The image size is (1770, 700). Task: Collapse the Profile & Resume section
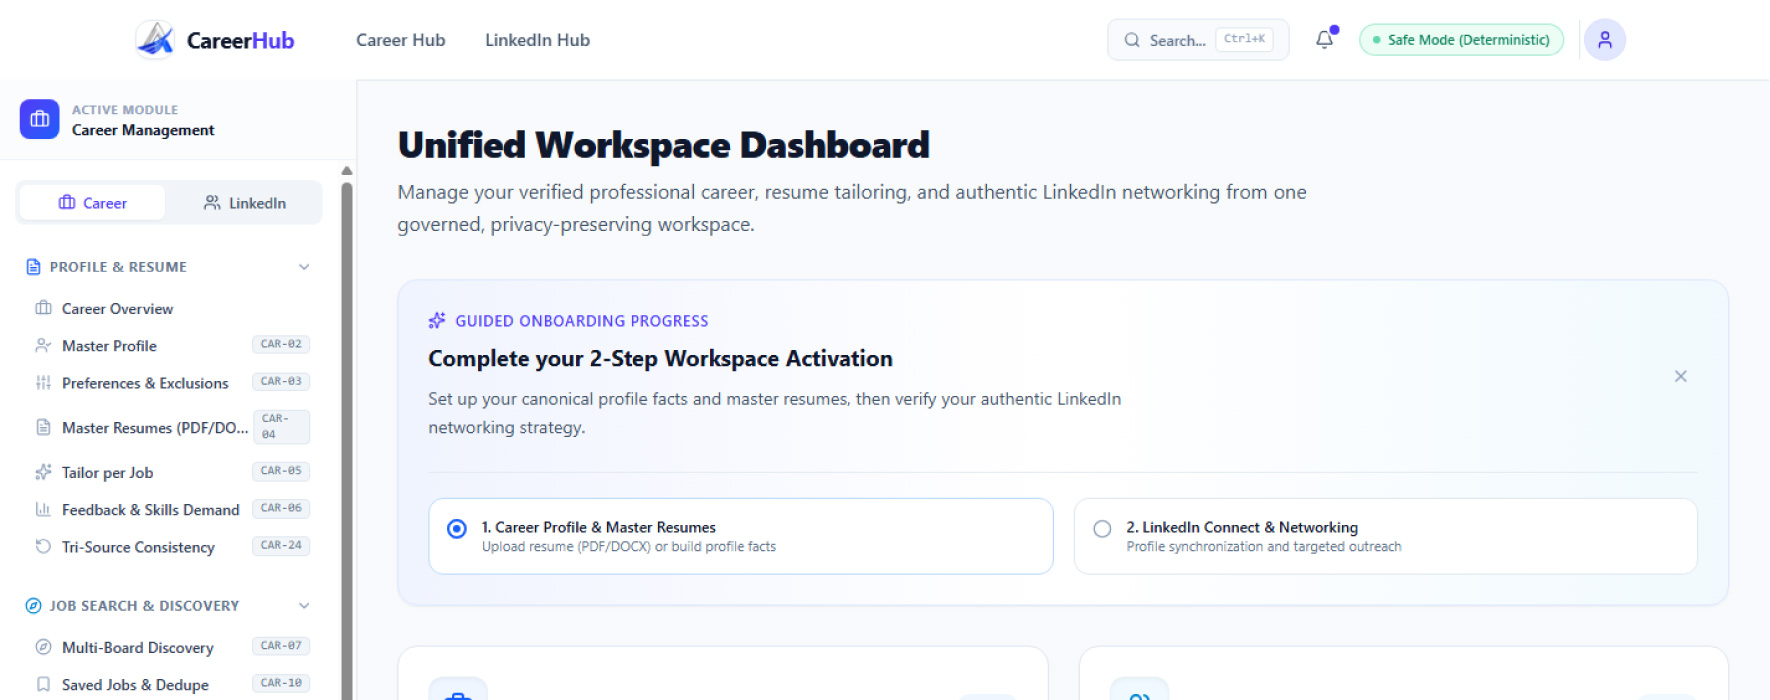coord(304,267)
